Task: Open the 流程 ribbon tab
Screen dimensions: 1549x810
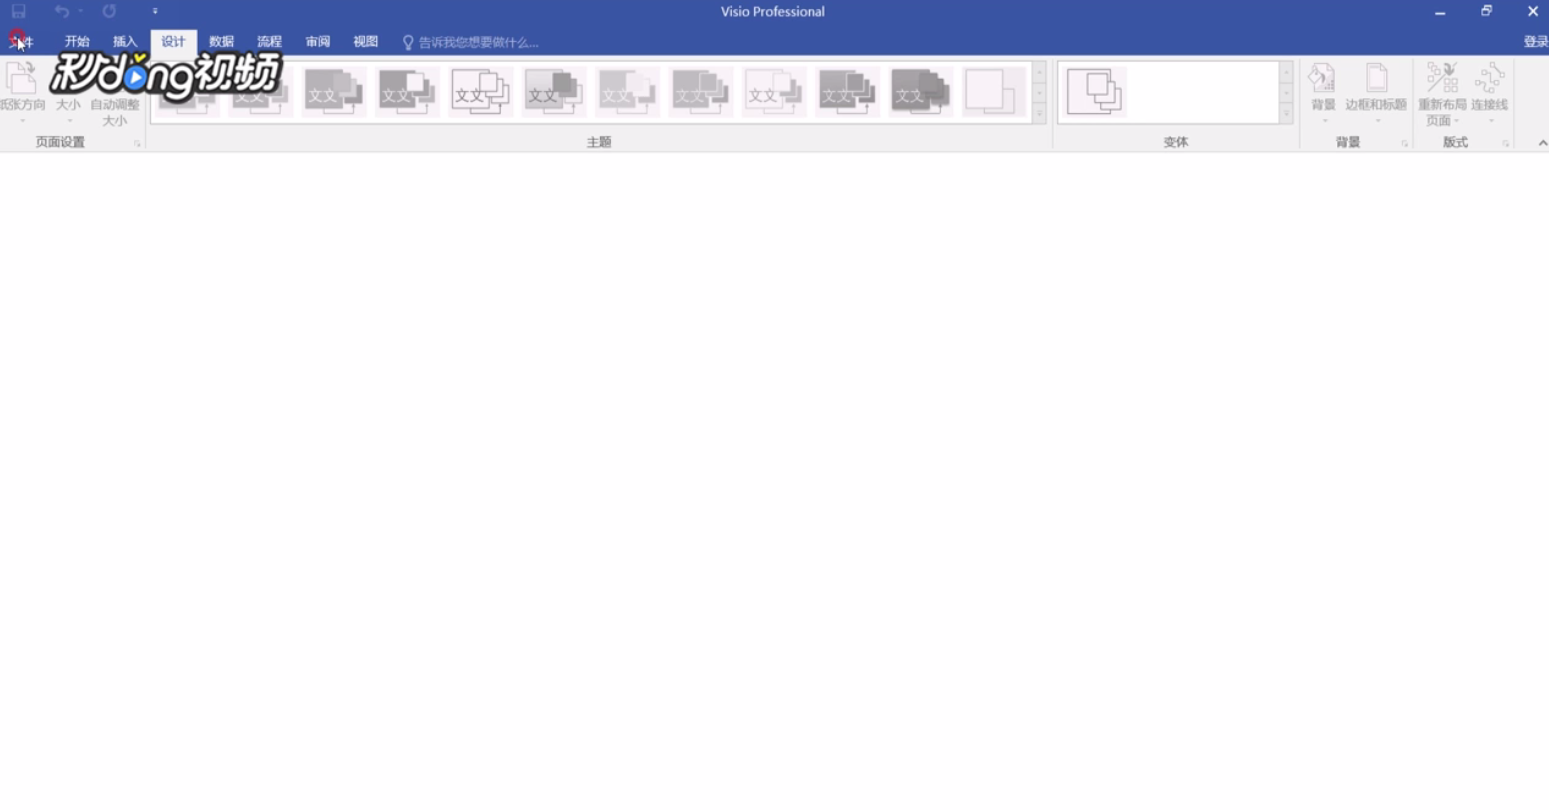Action: [x=269, y=42]
